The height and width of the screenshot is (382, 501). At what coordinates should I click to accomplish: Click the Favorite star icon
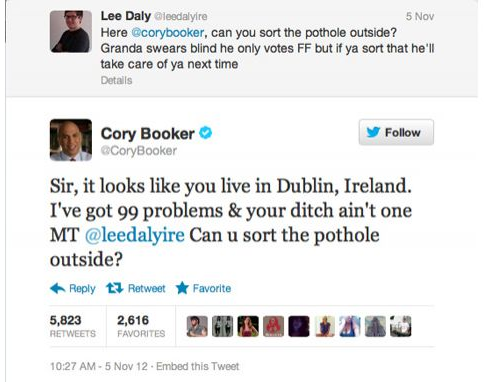pyautogui.click(x=182, y=288)
